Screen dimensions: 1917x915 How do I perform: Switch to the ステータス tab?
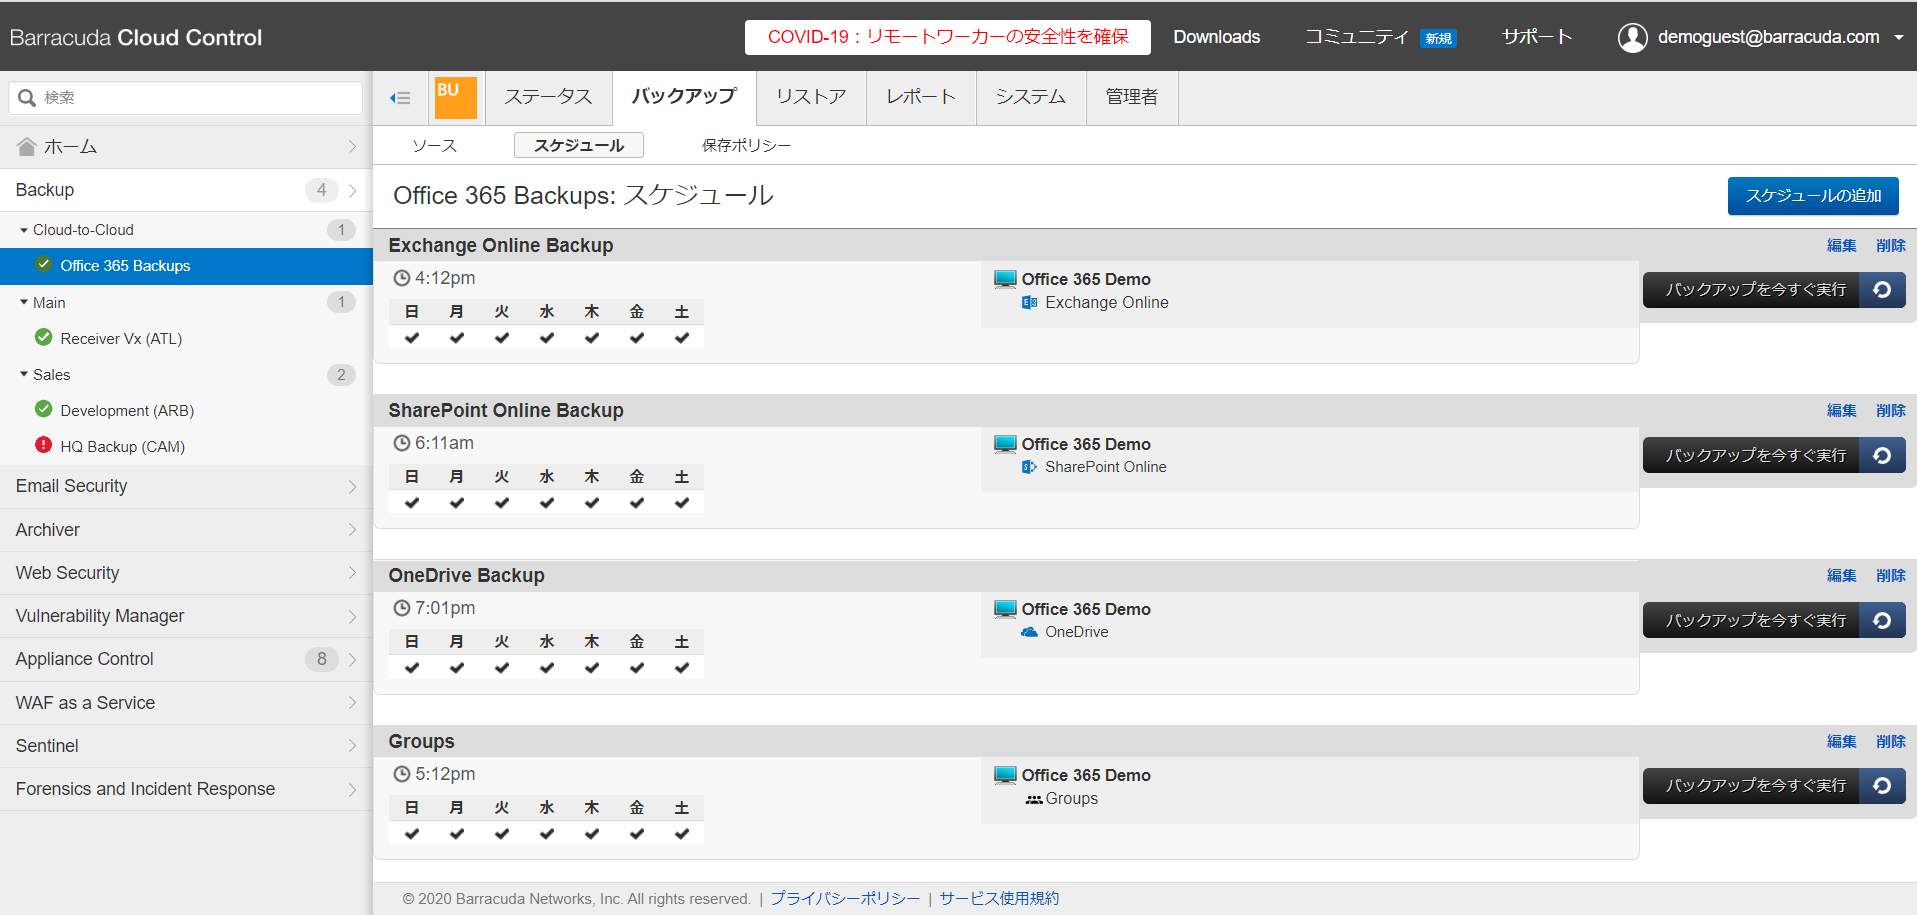tap(548, 97)
